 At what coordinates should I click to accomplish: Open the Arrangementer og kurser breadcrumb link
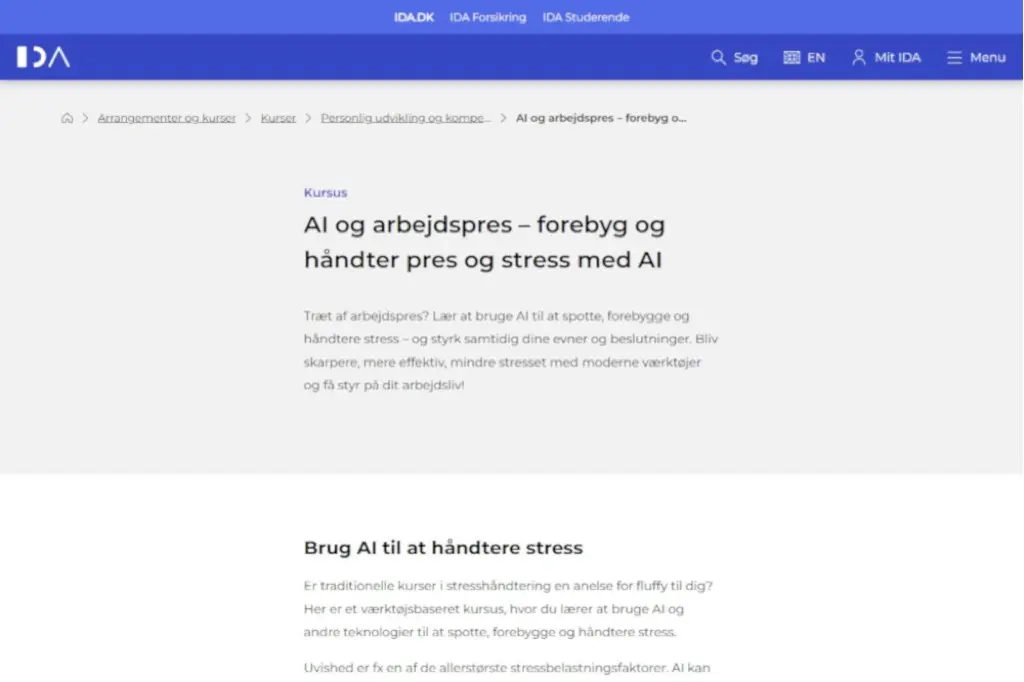point(166,117)
